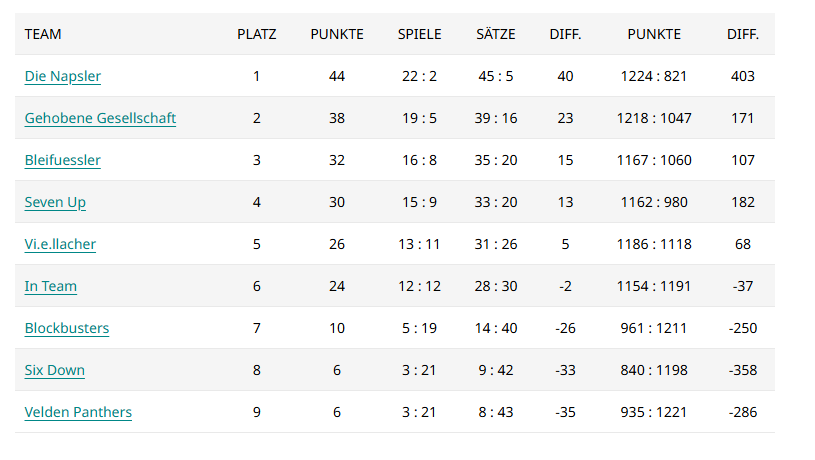Image resolution: width=815 pixels, height=460 pixels.
Task: Select the -358 difference cell of Six Down
Action: coord(743,371)
